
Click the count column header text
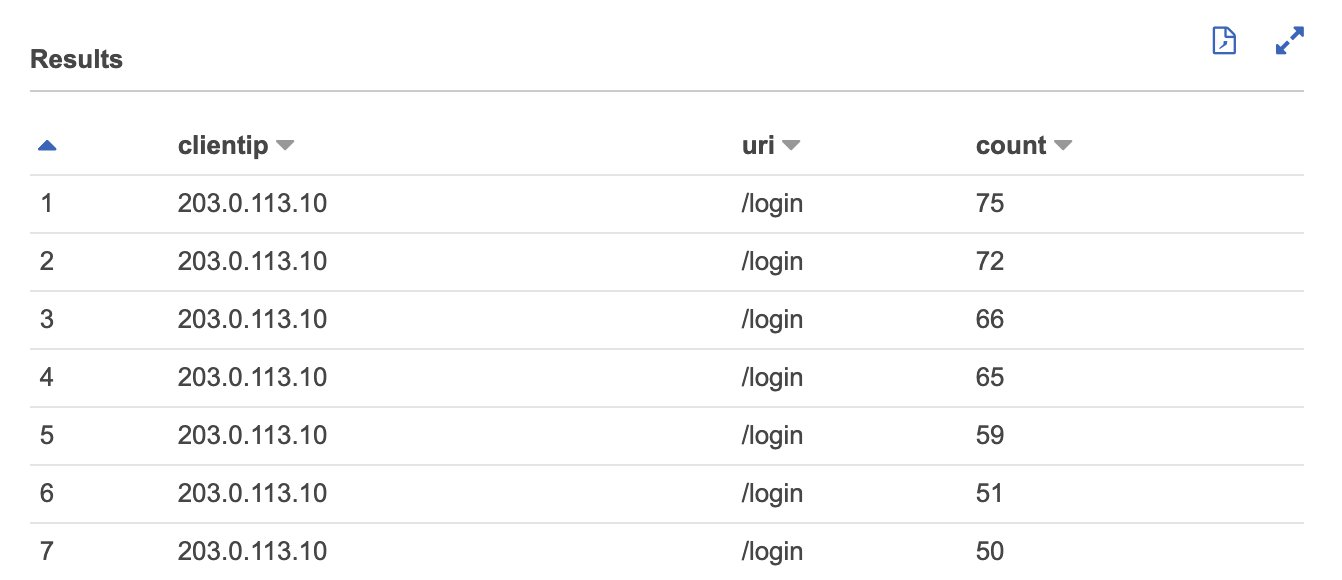click(x=1011, y=146)
